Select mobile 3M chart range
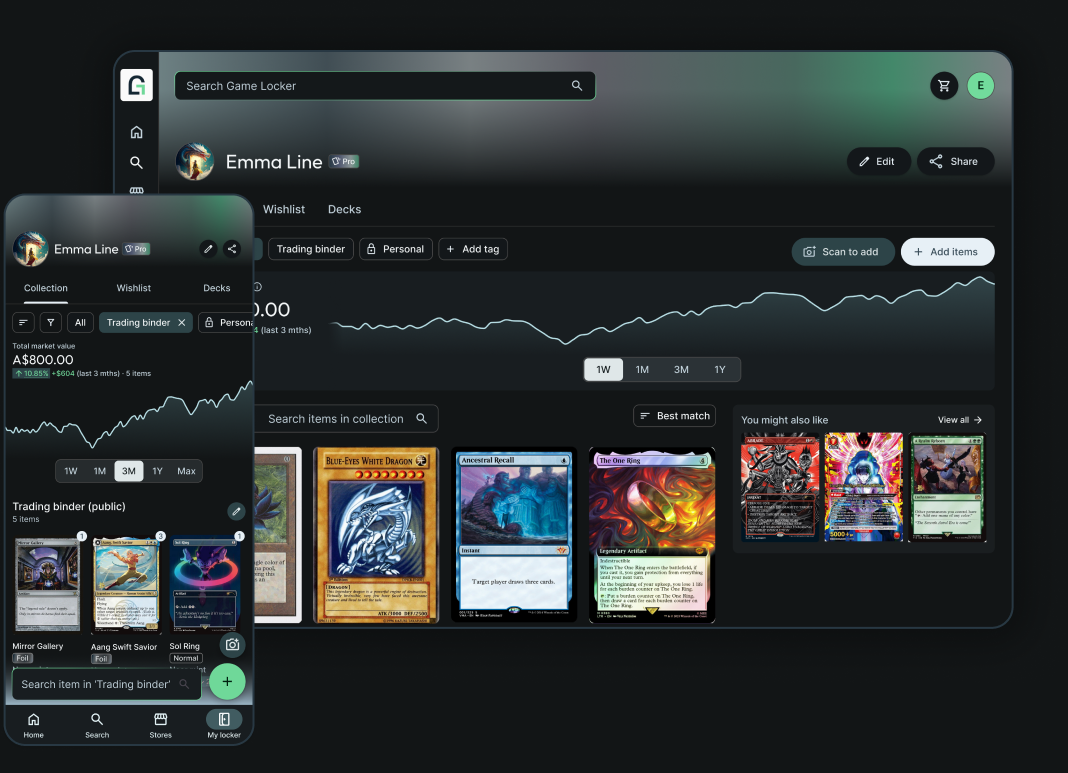 (x=129, y=471)
